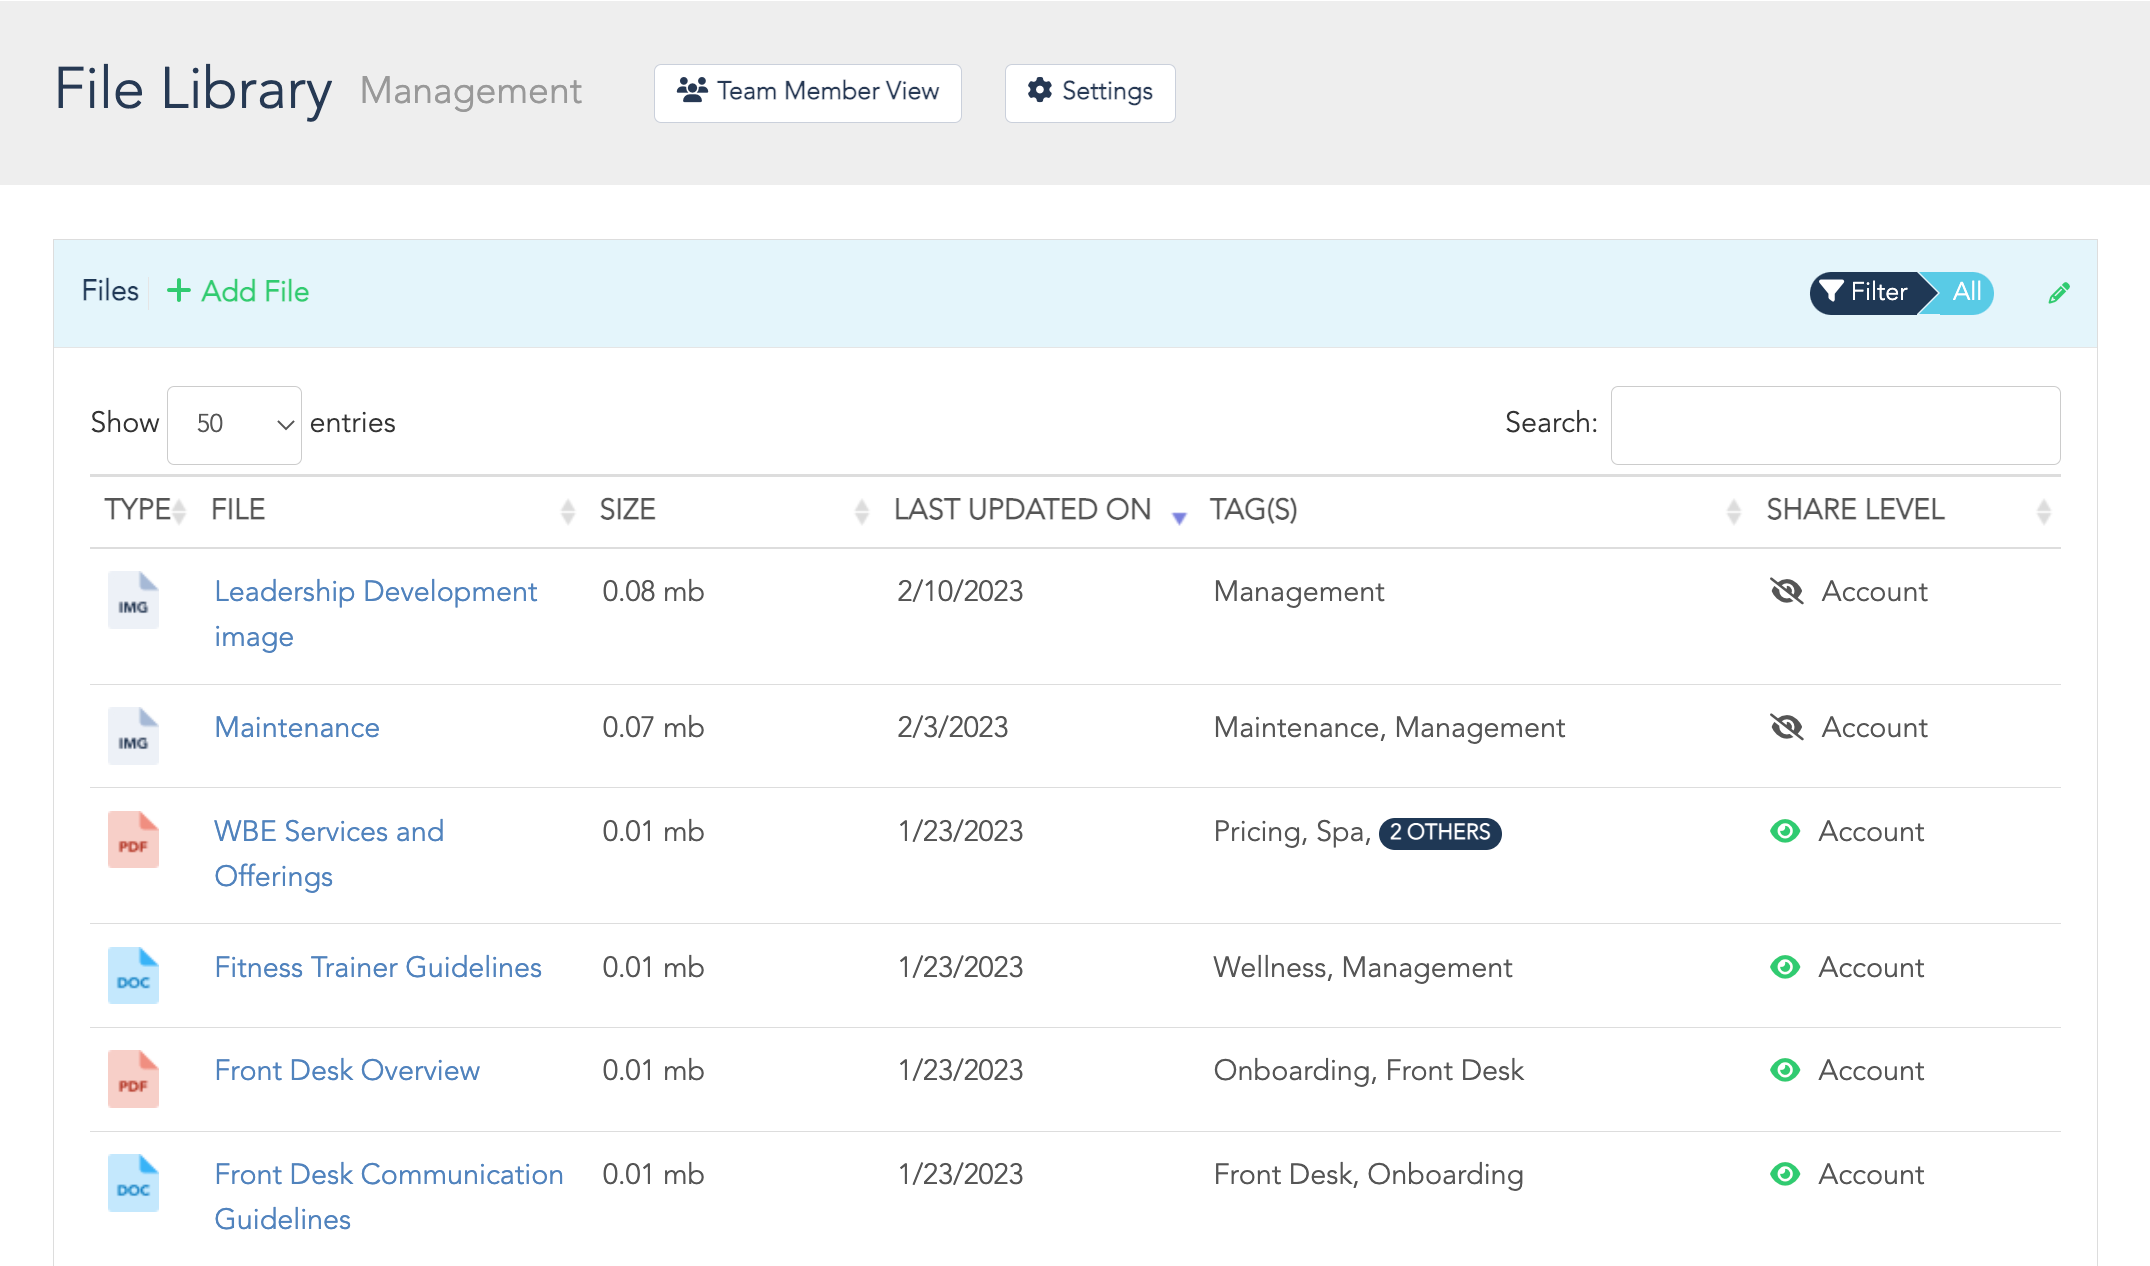The image size is (2150, 1266).
Task: Open Front Desk Overview file
Action: click(x=347, y=1070)
